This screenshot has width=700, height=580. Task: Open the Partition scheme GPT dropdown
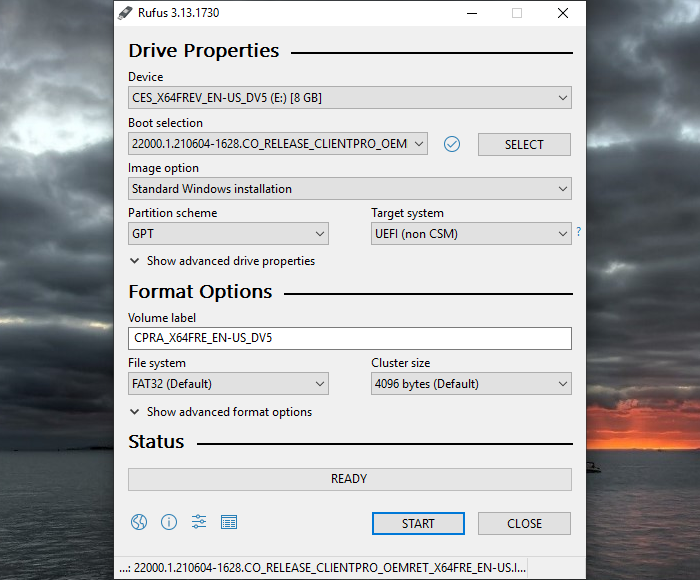pos(228,234)
